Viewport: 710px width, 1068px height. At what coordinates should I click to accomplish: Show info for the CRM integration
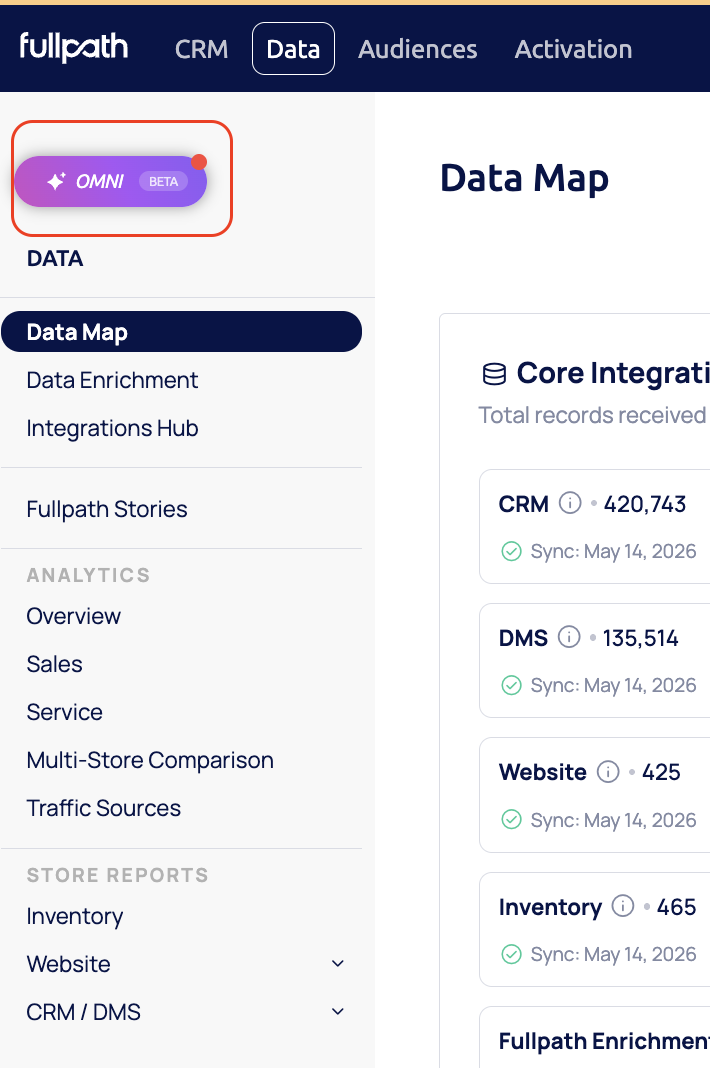pos(570,503)
